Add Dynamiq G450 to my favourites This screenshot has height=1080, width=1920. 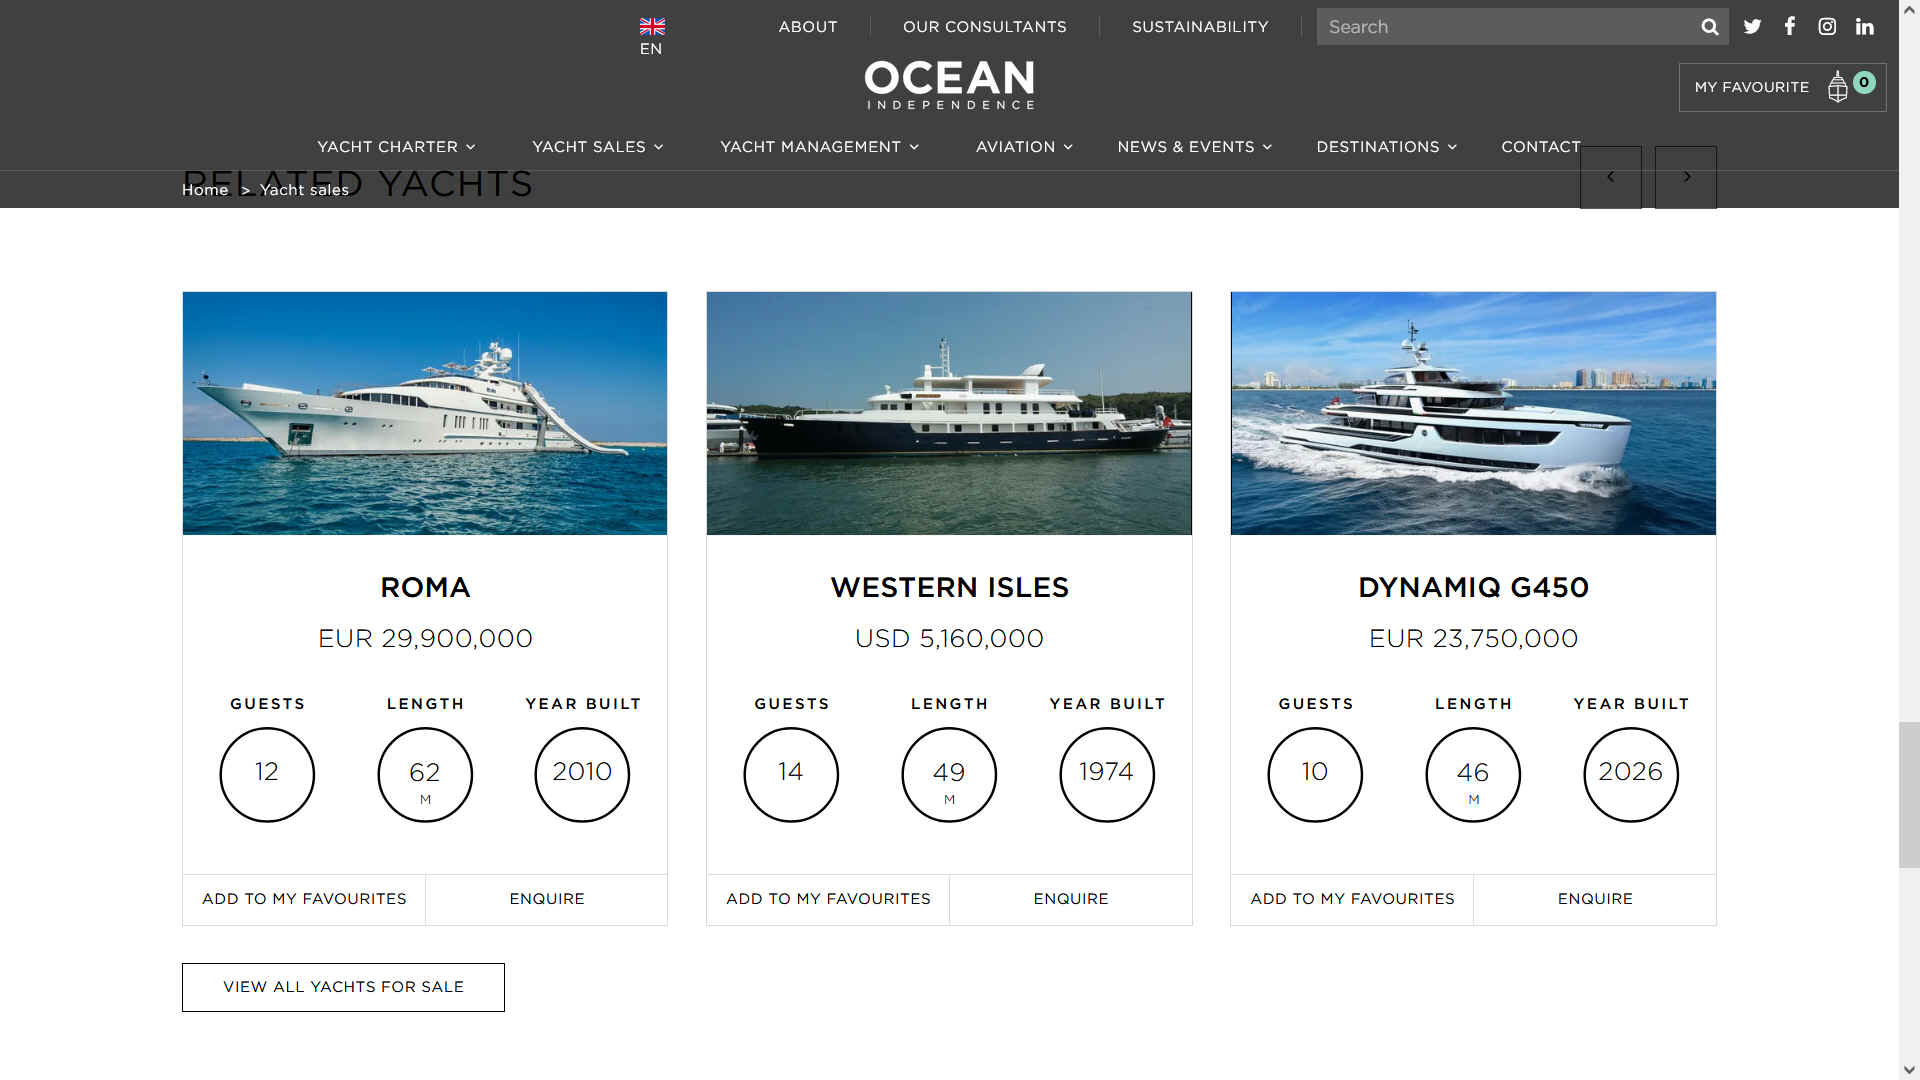click(x=1352, y=899)
